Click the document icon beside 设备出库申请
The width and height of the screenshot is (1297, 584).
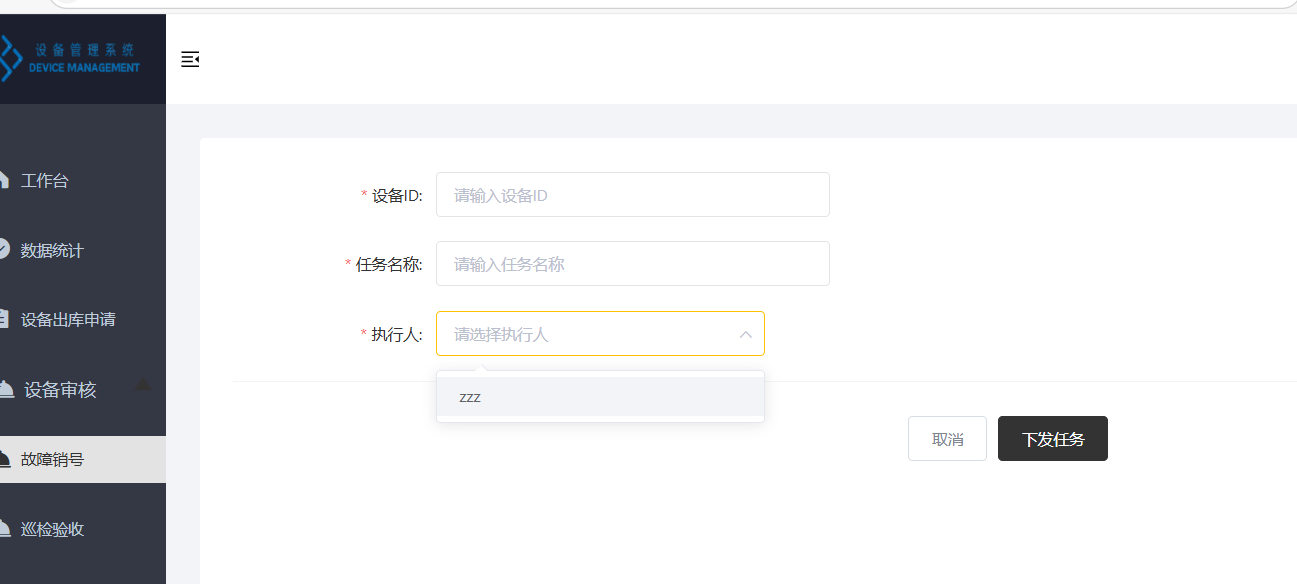[4, 320]
